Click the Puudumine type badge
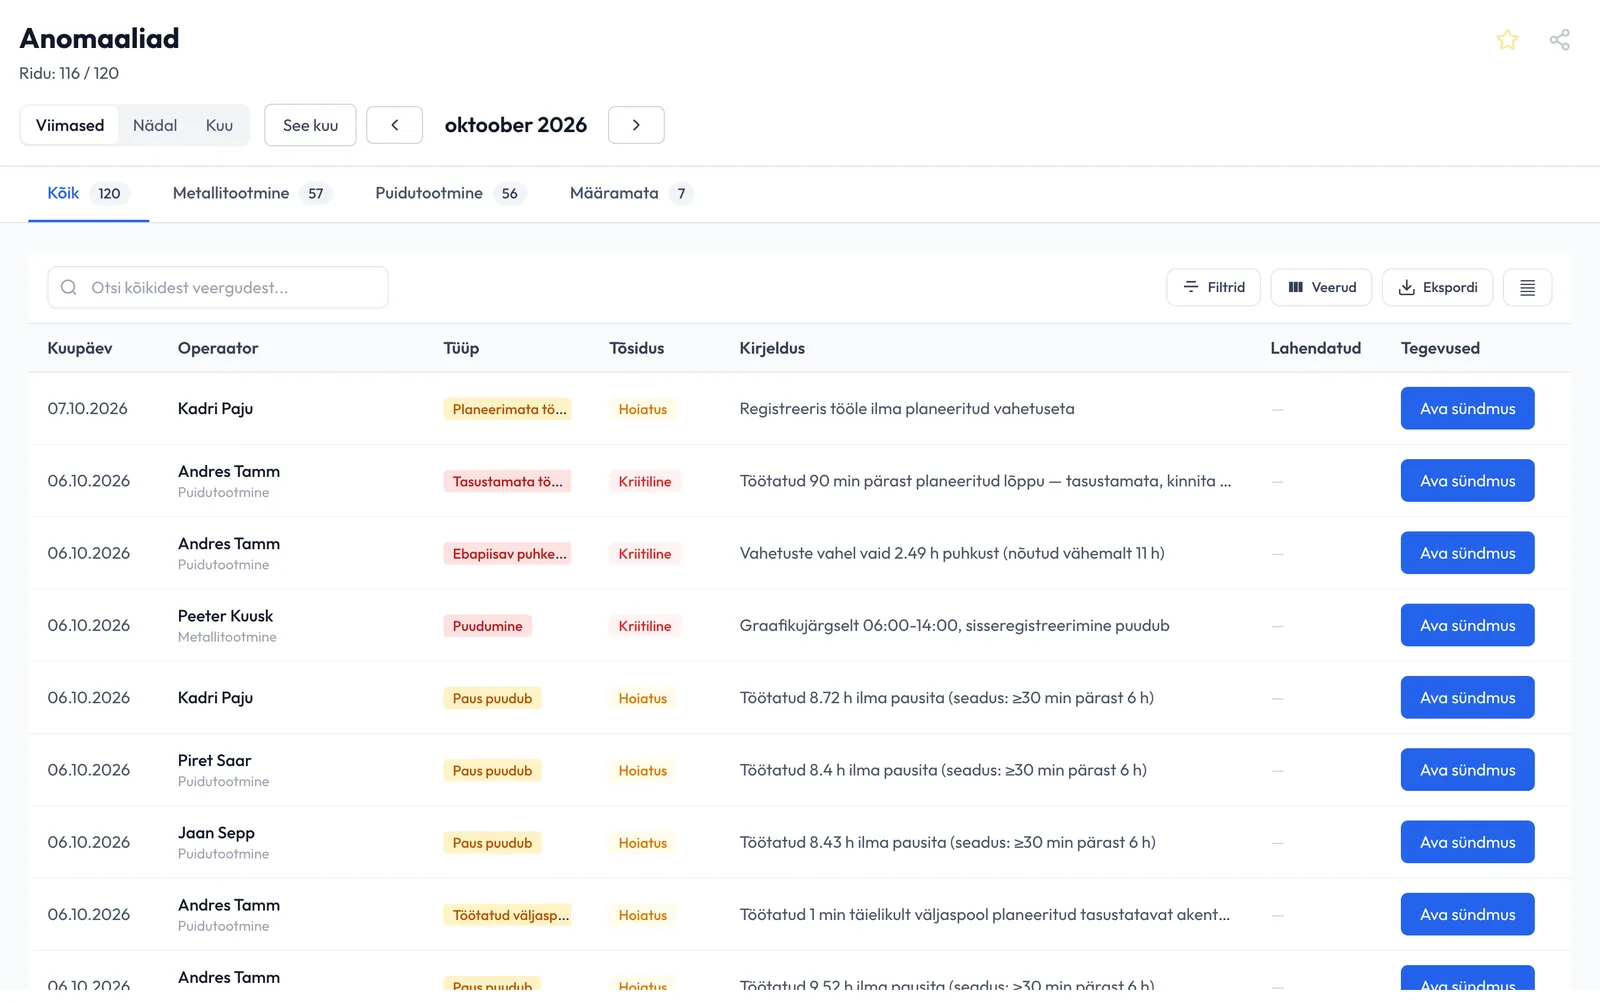Image resolution: width=1600 pixels, height=1003 pixels. pos(487,626)
